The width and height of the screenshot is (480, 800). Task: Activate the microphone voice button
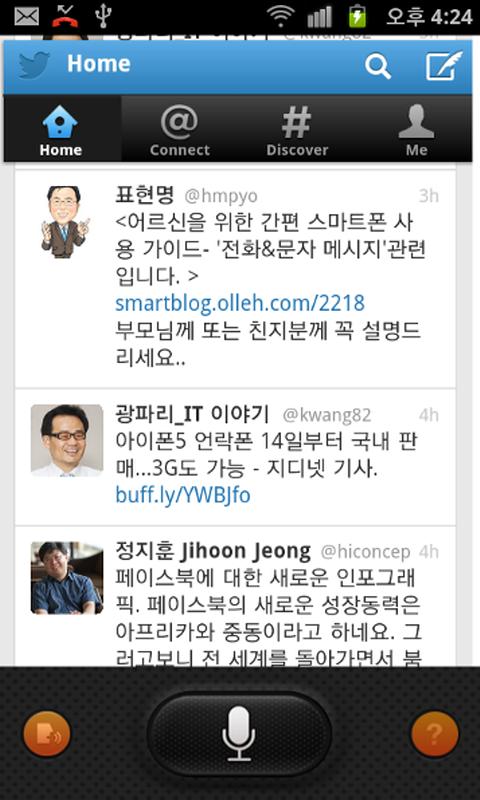[x=239, y=734]
